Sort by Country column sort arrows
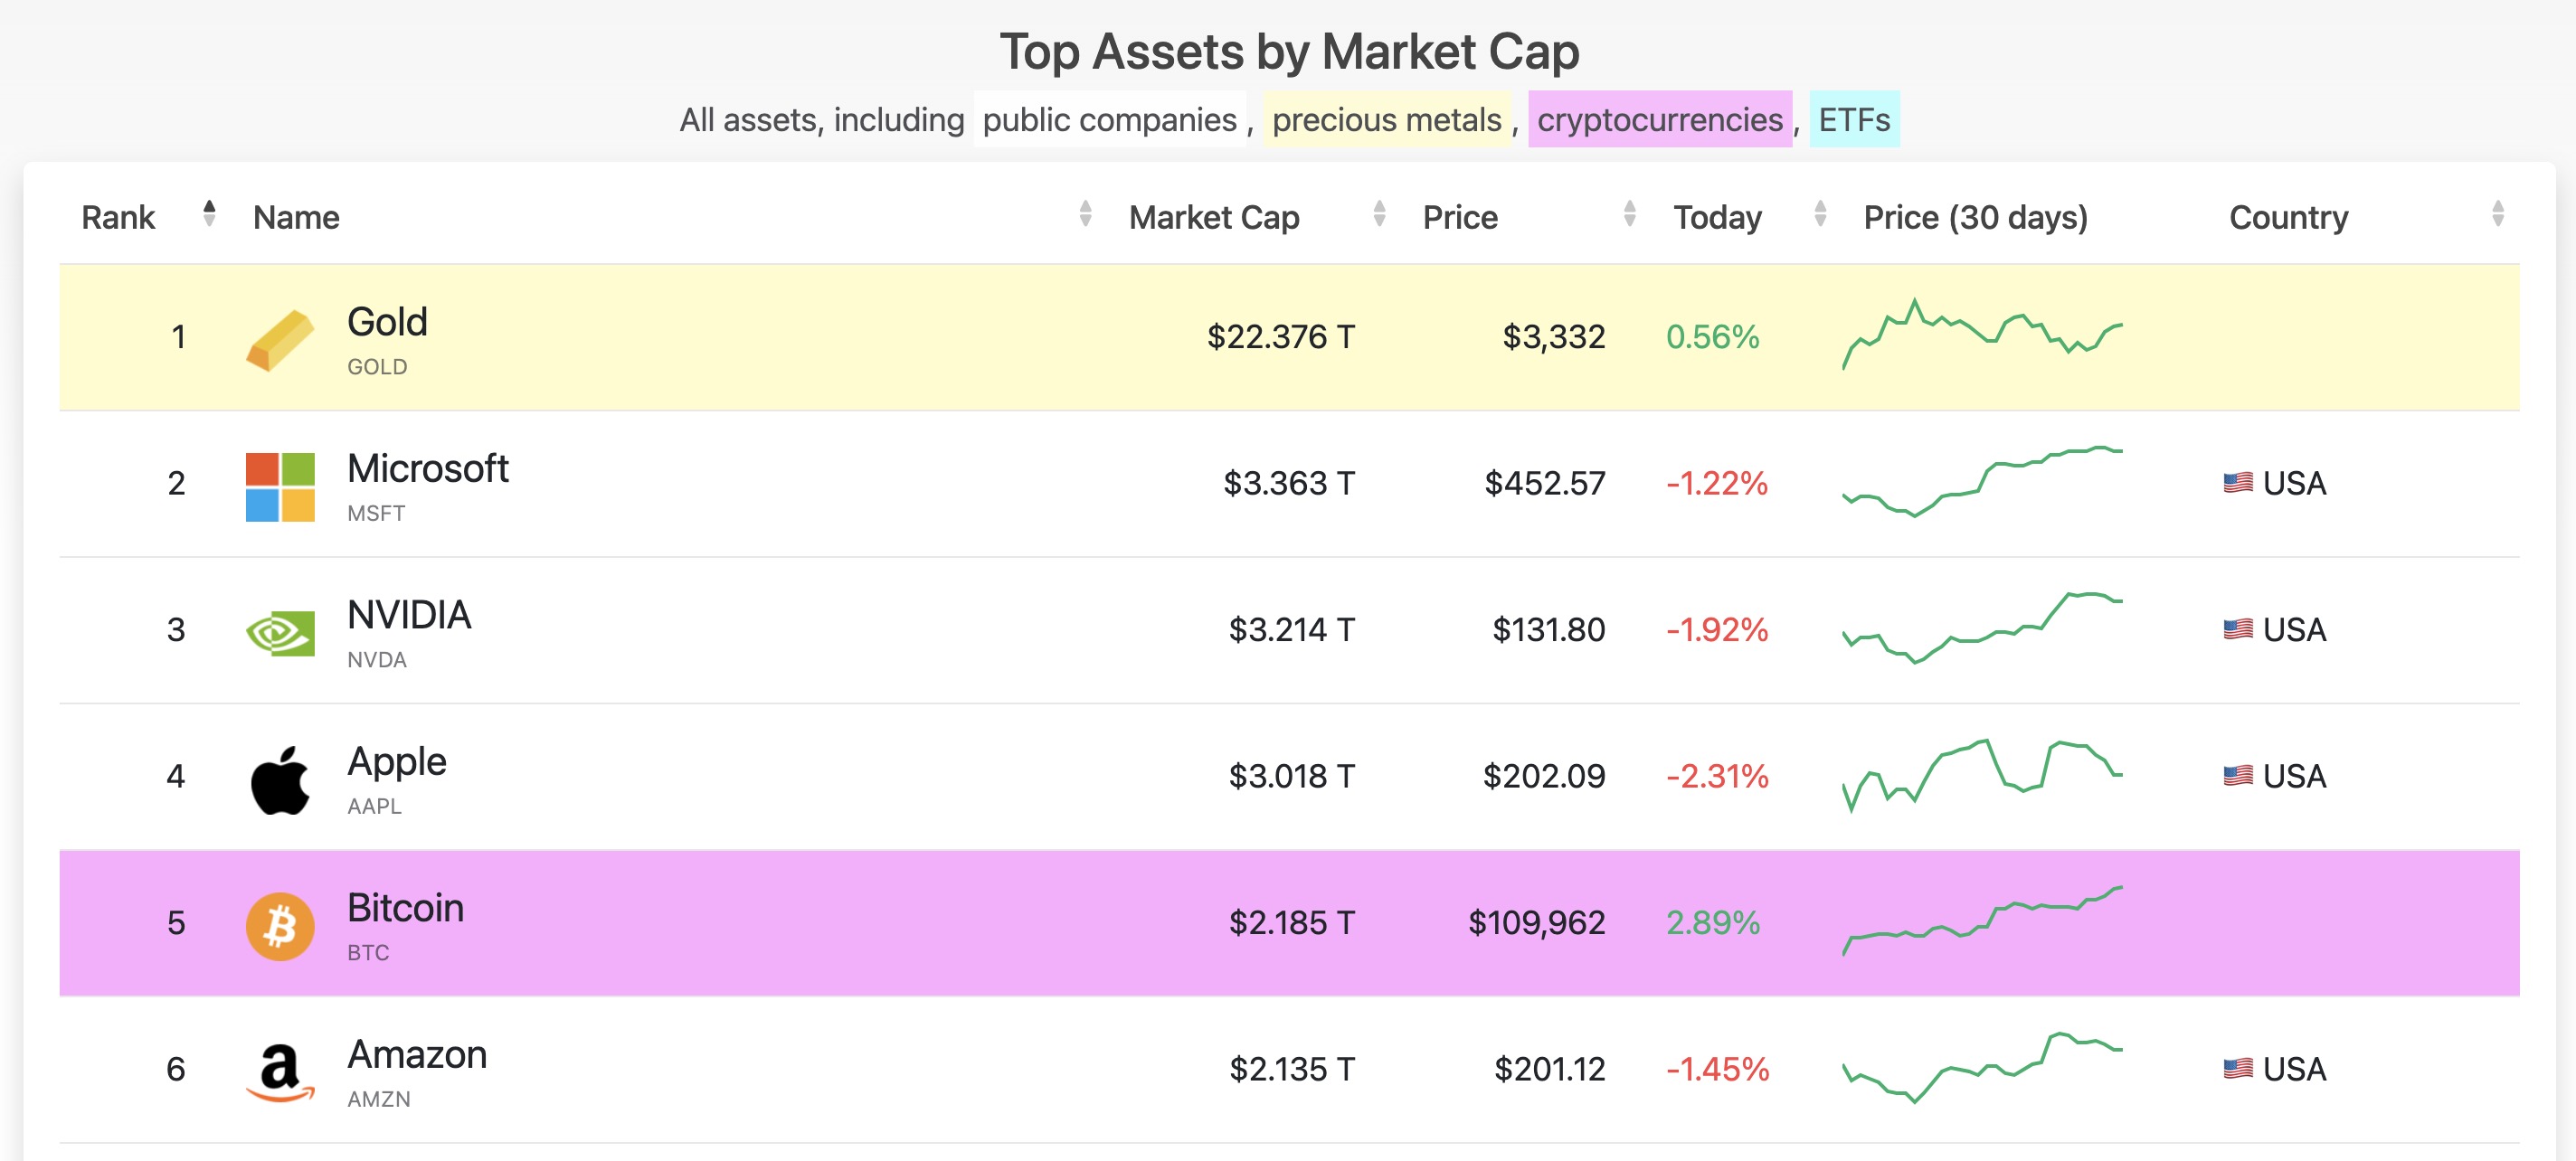Viewport: 2576px width, 1161px height. click(2497, 214)
